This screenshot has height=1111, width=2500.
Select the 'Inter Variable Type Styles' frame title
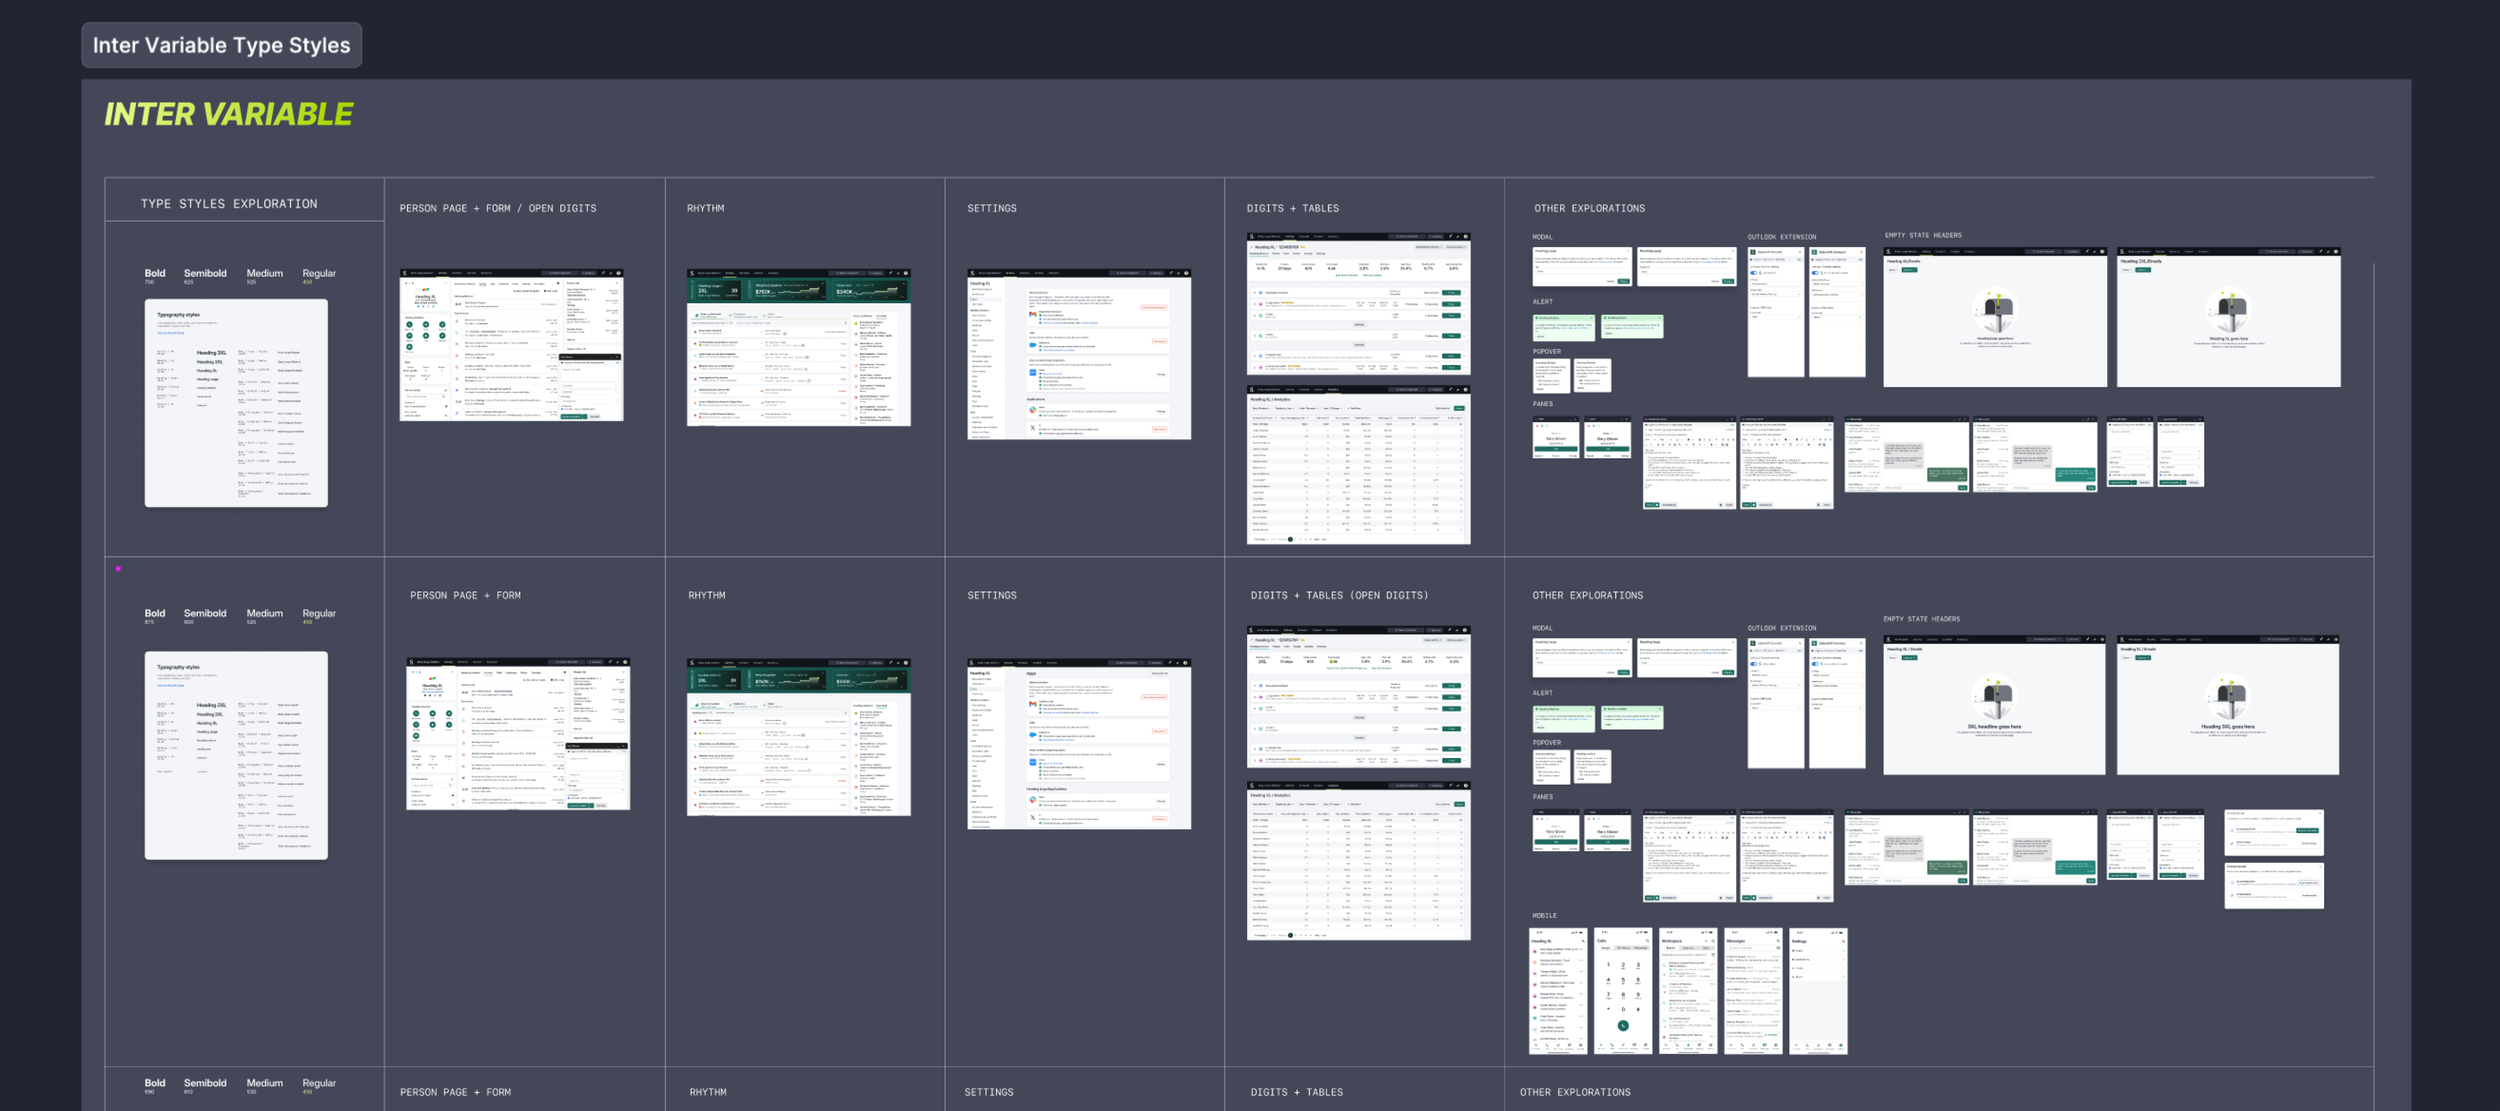pos(221,45)
